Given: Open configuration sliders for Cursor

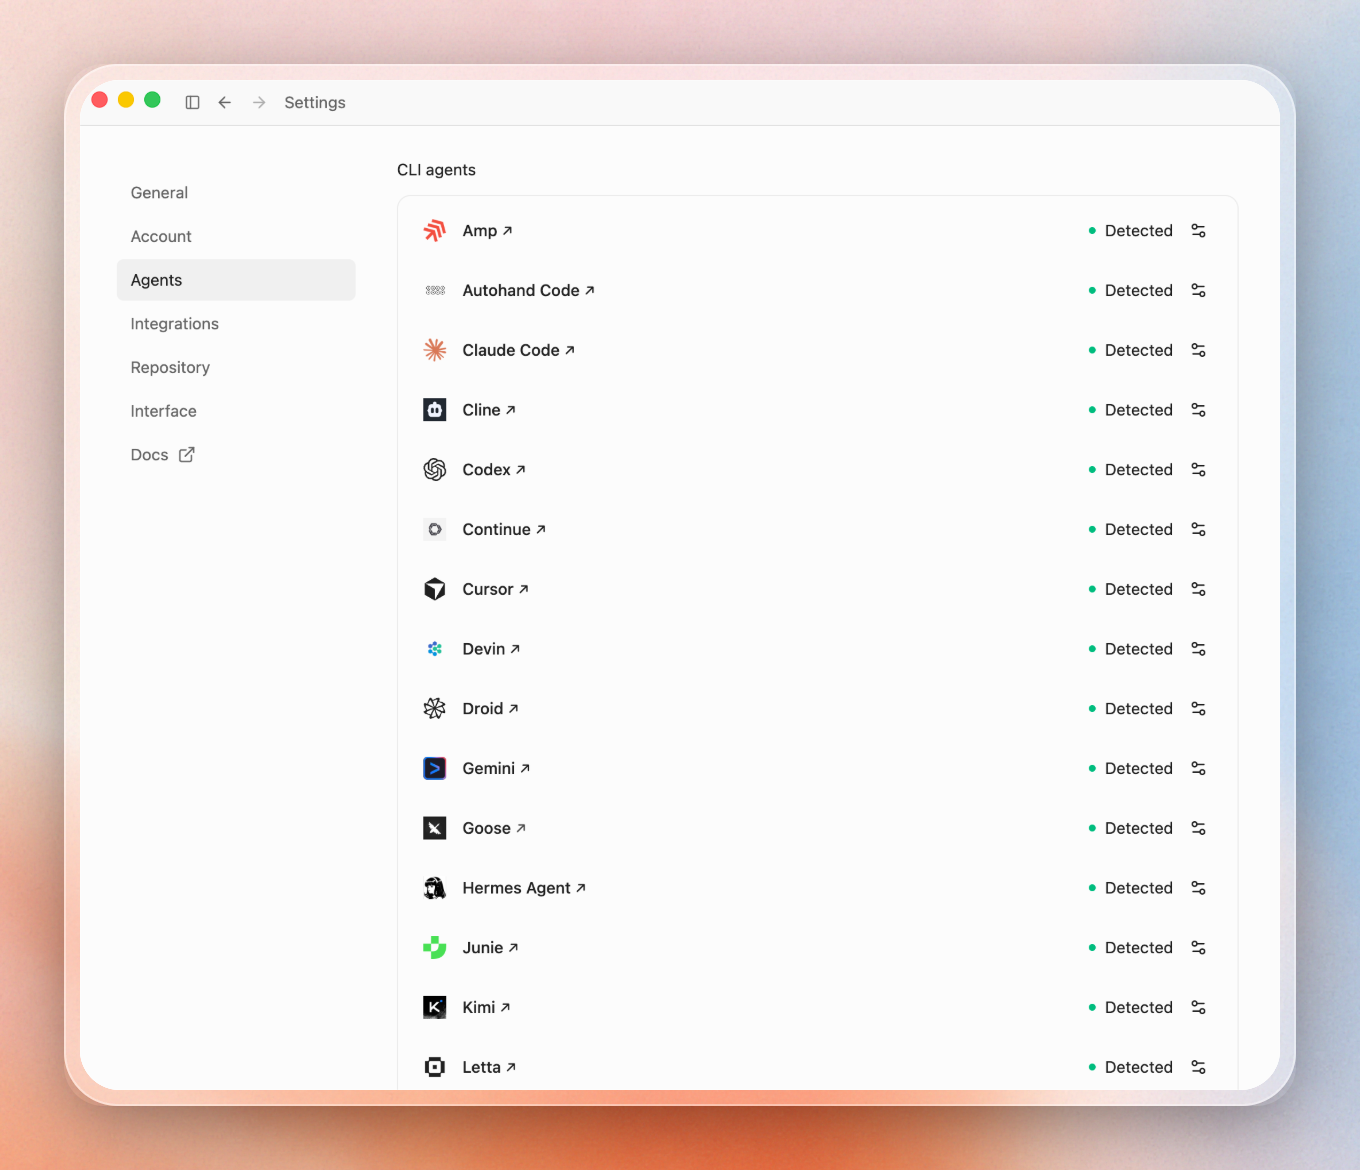Looking at the screenshot, I should click(1198, 589).
